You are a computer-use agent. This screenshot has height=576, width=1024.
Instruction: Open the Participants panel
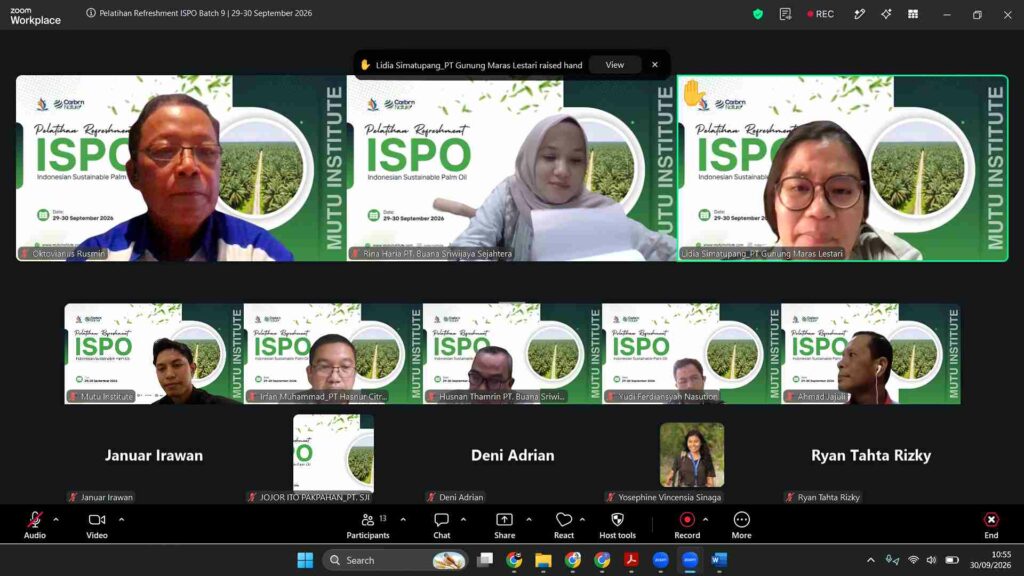(x=368, y=526)
